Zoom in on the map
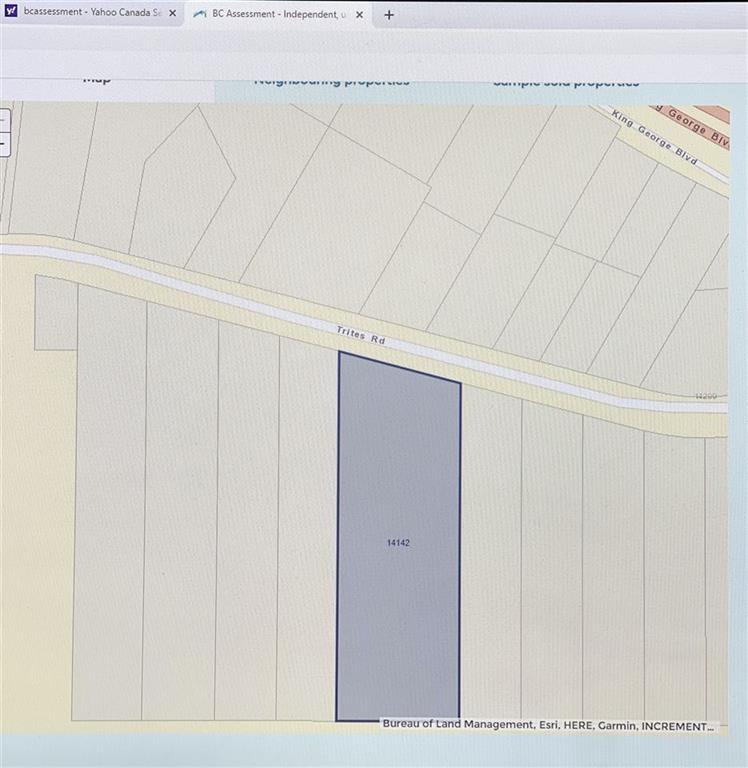This screenshot has width=748, height=768. [x=3, y=119]
